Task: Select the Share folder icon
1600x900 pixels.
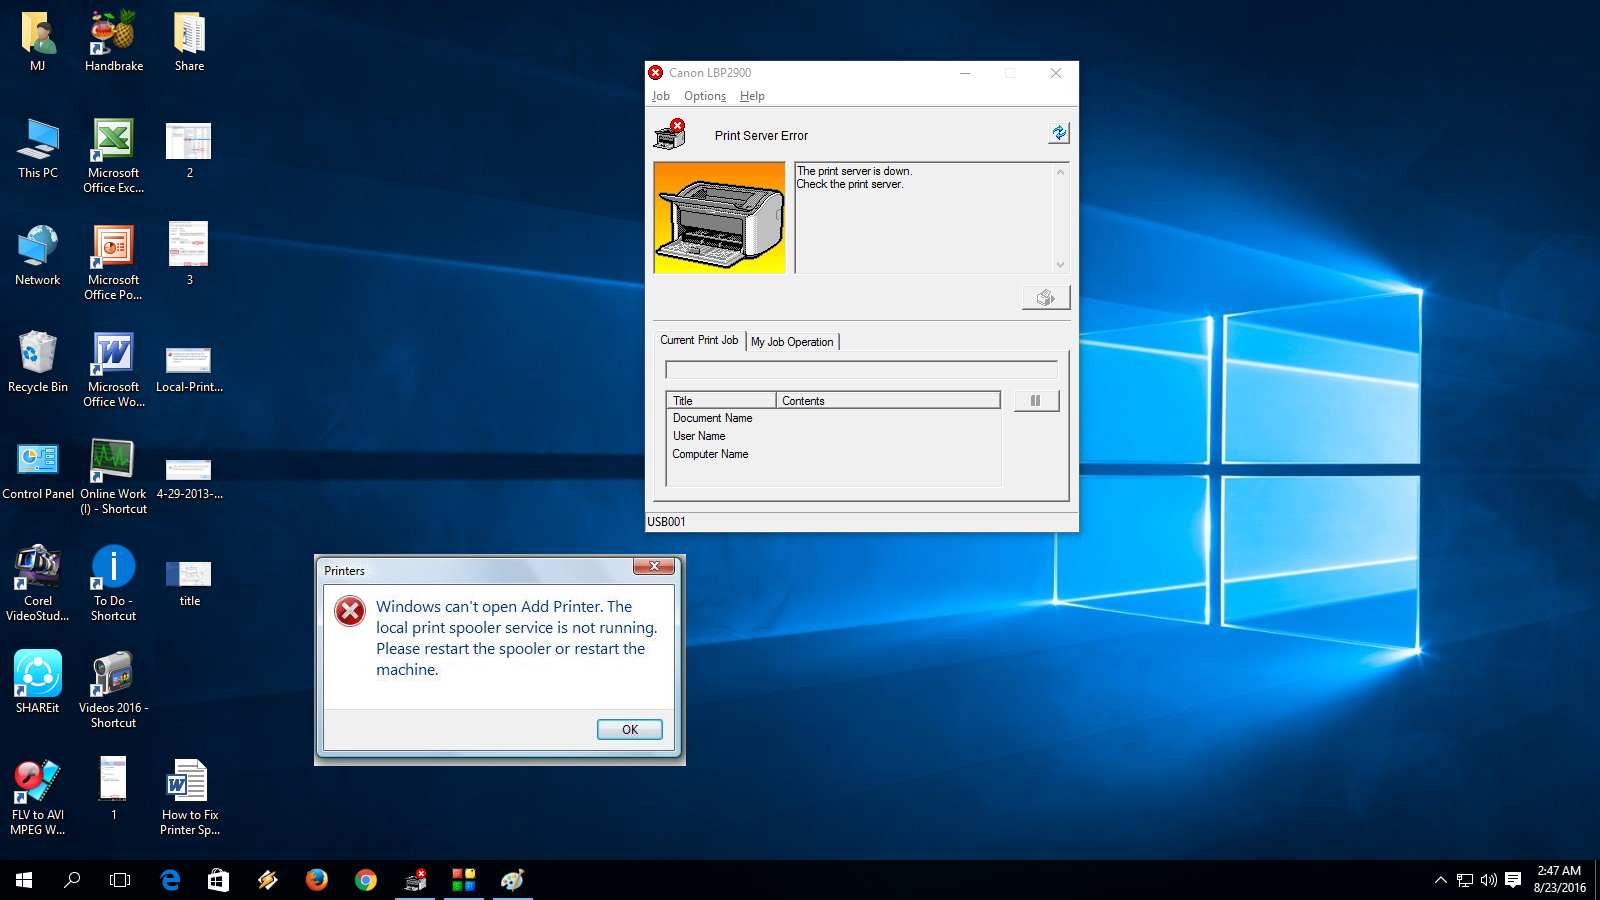Action: (189, 42)
